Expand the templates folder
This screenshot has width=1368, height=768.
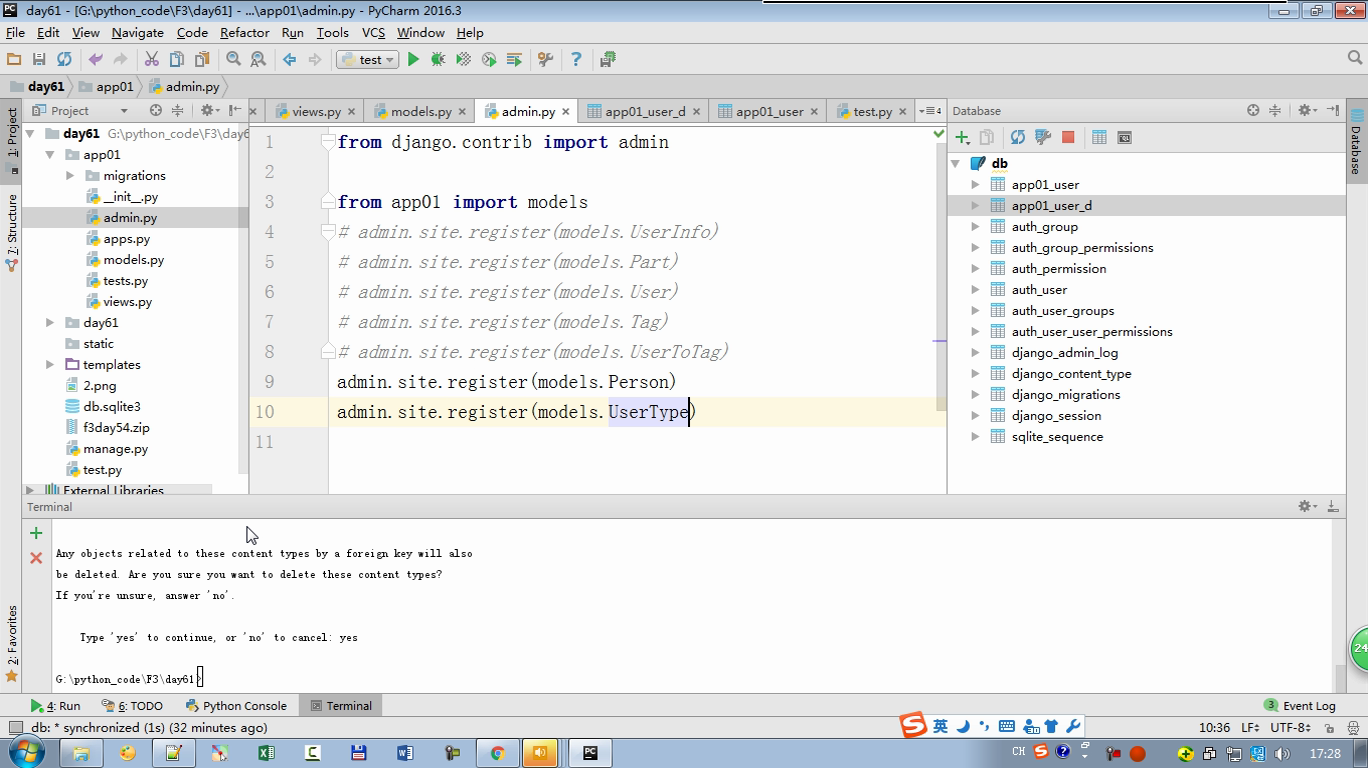50,365
